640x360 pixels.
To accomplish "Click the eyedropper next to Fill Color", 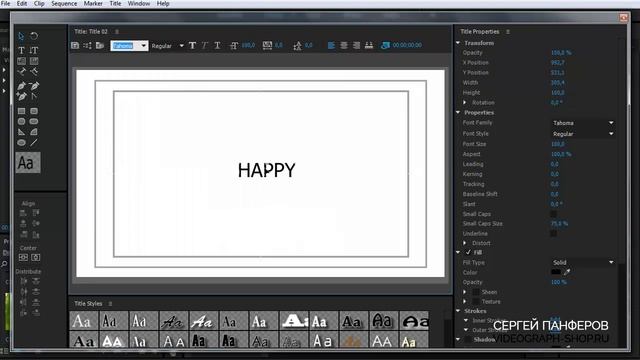I will pyautogui.click(x=567, y=272).
